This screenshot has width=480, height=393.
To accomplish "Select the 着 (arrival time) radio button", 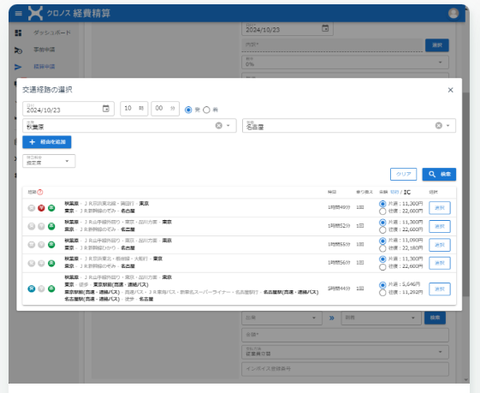I will [207, 110].
